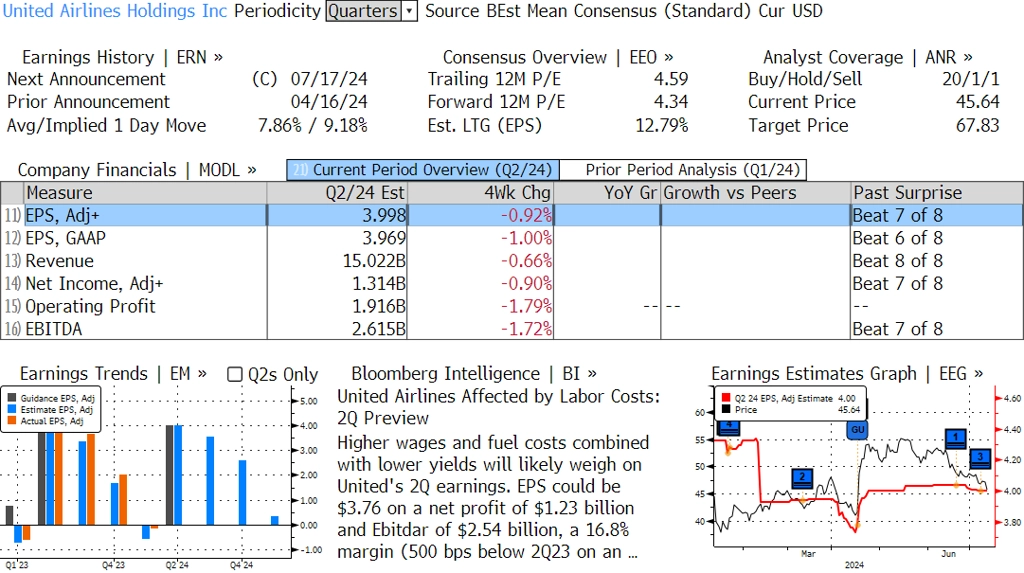Click the GU marker on estimates graph

(857, 429)
